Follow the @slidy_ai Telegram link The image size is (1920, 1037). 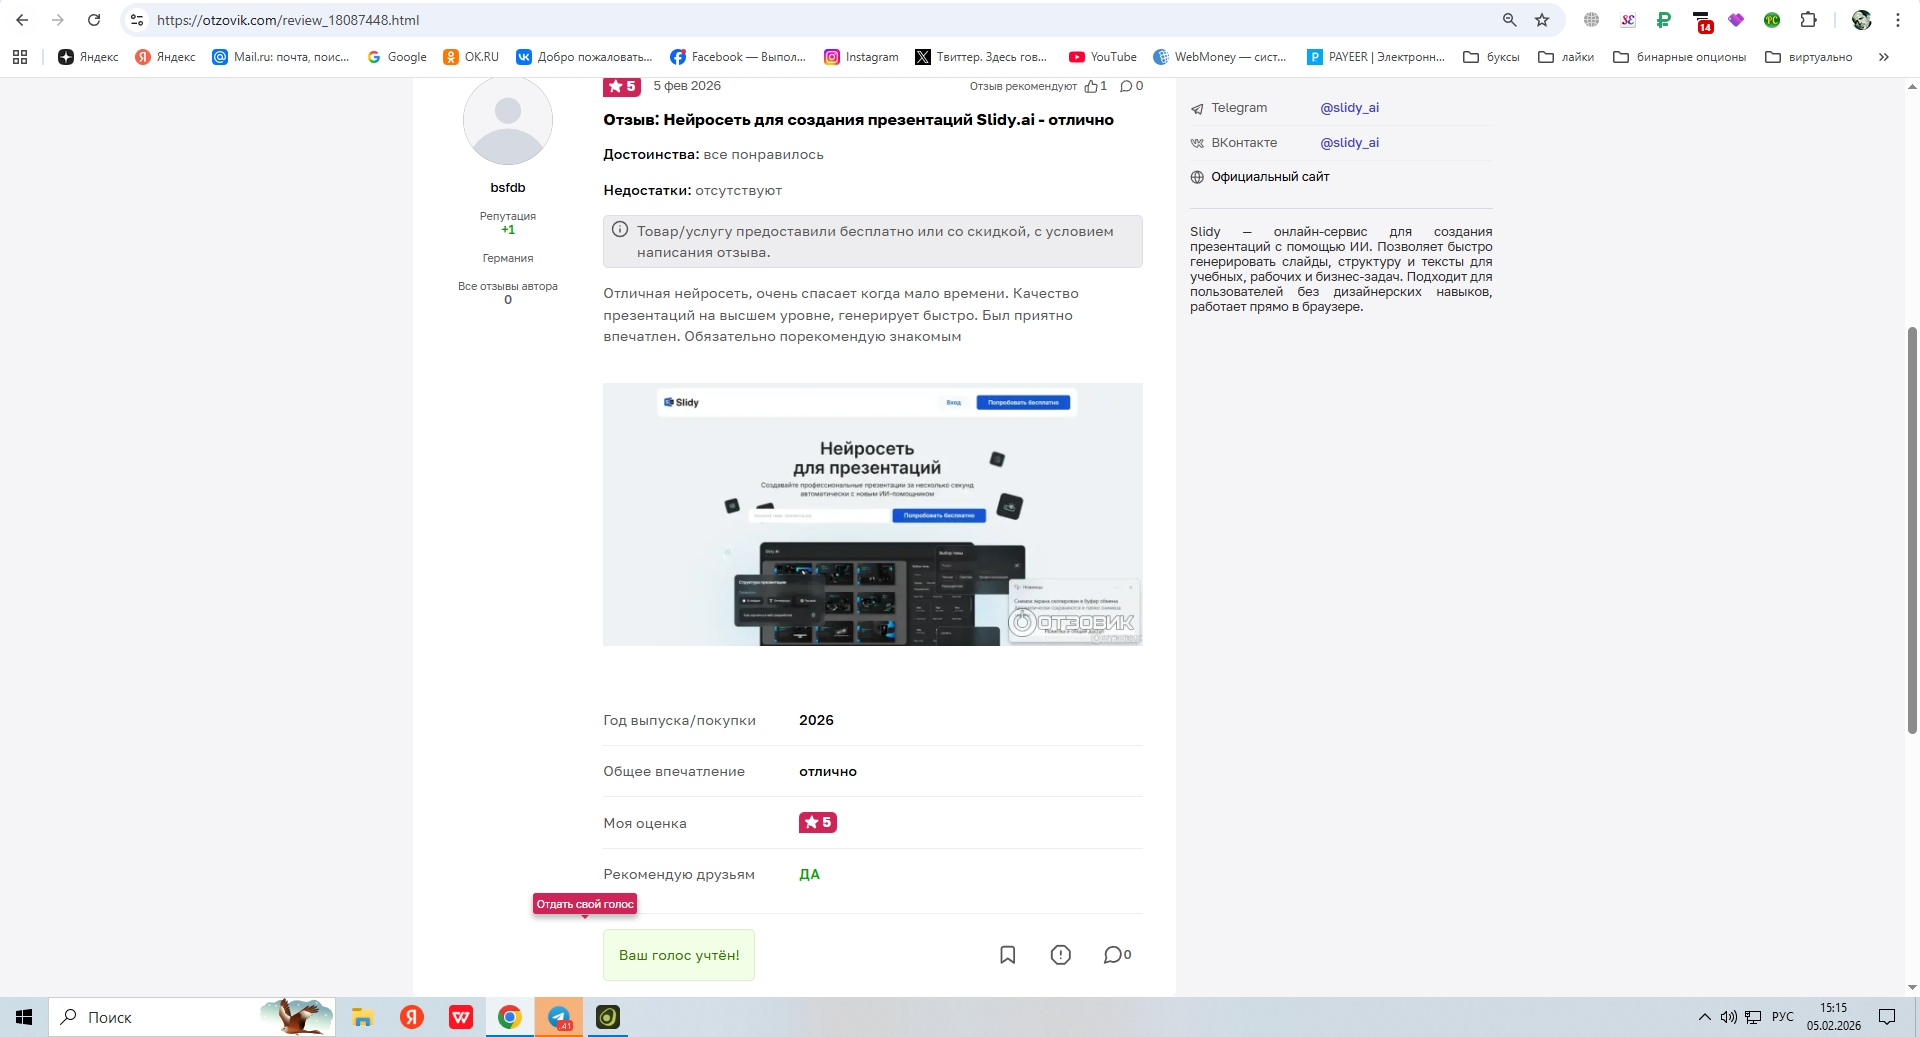[x=1349, y=108]
